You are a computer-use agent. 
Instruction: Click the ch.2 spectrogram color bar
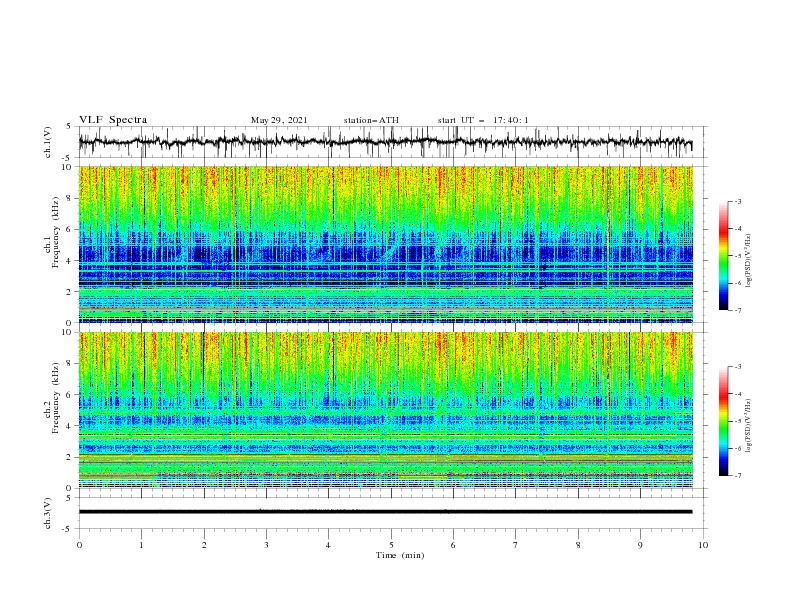click(x=724, y=421)
